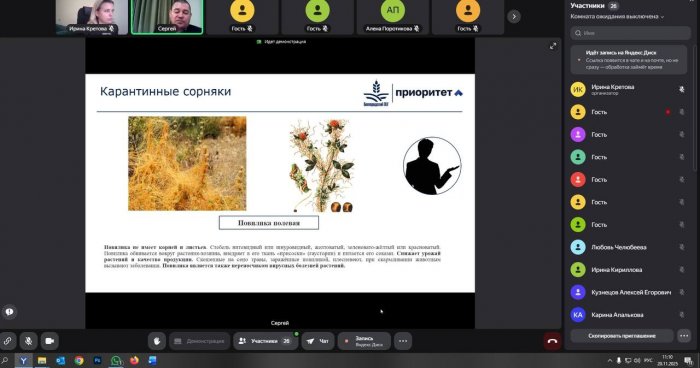Toggle the microphone mute button
This screenshot has height=368, width=700.
(28, 341)
